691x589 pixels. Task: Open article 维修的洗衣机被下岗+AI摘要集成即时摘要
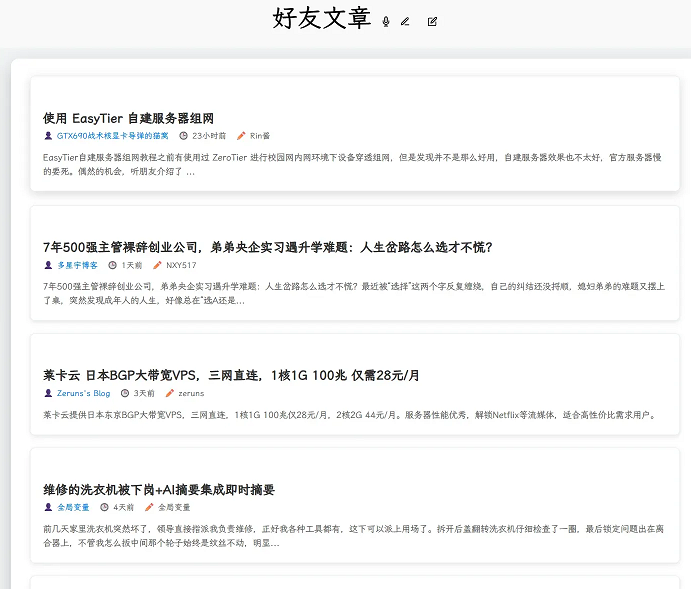[x=158, y=489]
